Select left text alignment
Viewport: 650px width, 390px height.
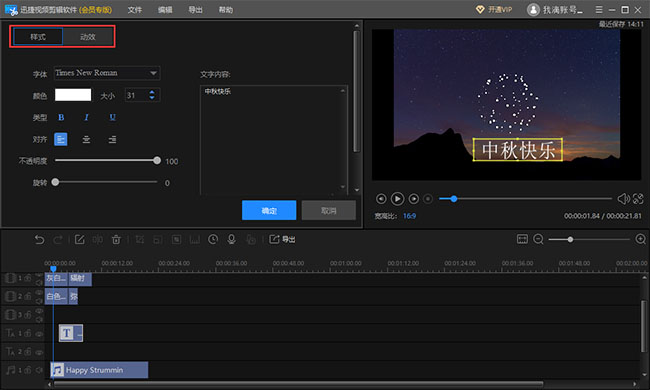click(61, 139)
